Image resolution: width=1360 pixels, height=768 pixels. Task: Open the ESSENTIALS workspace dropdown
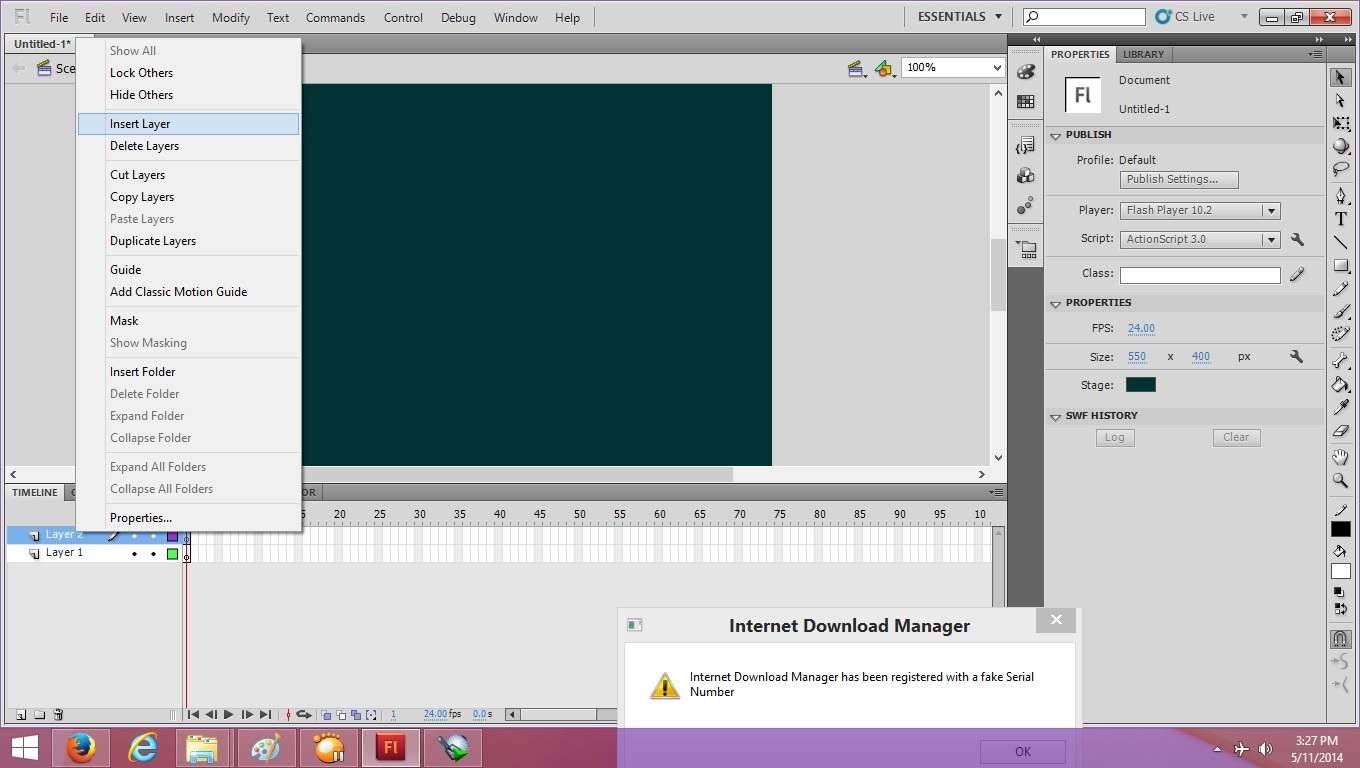959,17
